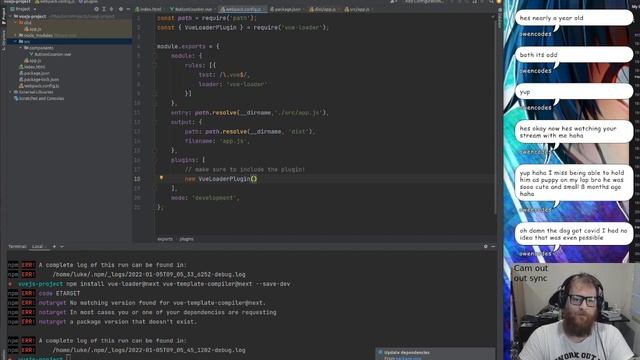The width and height of the screenshot is (640, 360).
Task: Add a new terminal session with plus
Action: 54,247
